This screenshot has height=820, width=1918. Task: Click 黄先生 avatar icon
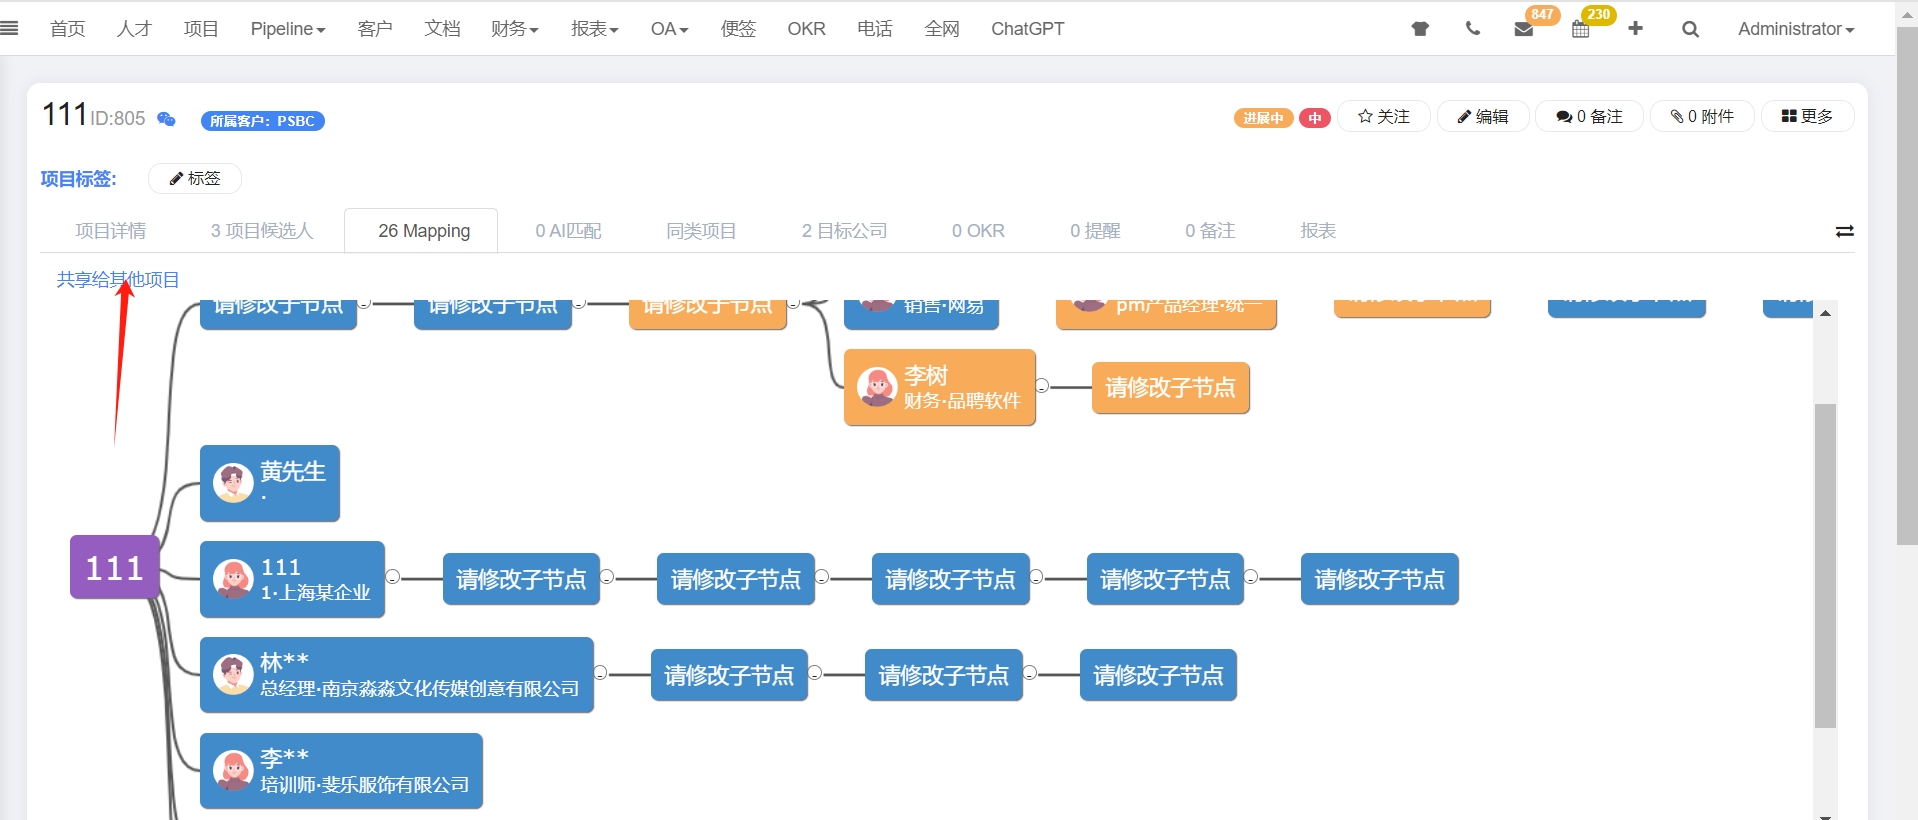point(233,483)
